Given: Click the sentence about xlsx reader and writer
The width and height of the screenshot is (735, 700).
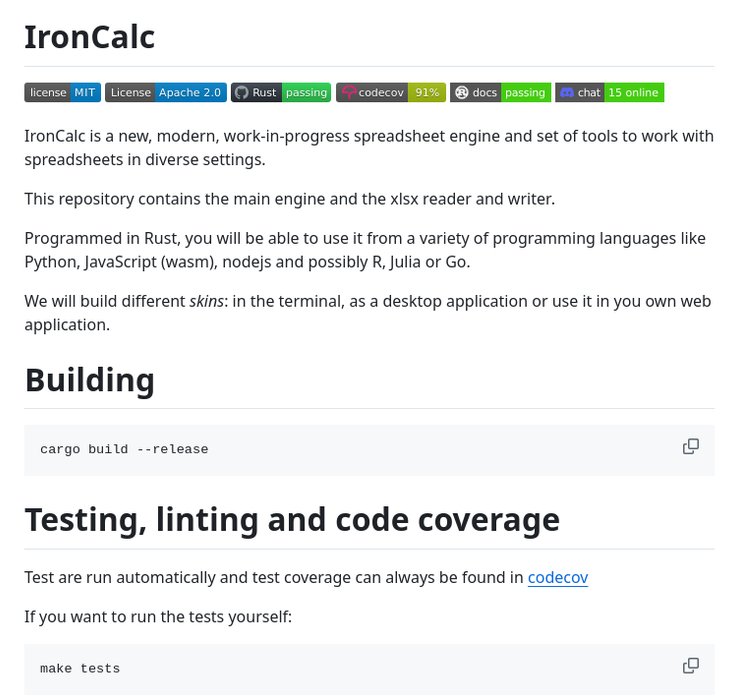Looking at the screenshot, I should coord(290,199).
